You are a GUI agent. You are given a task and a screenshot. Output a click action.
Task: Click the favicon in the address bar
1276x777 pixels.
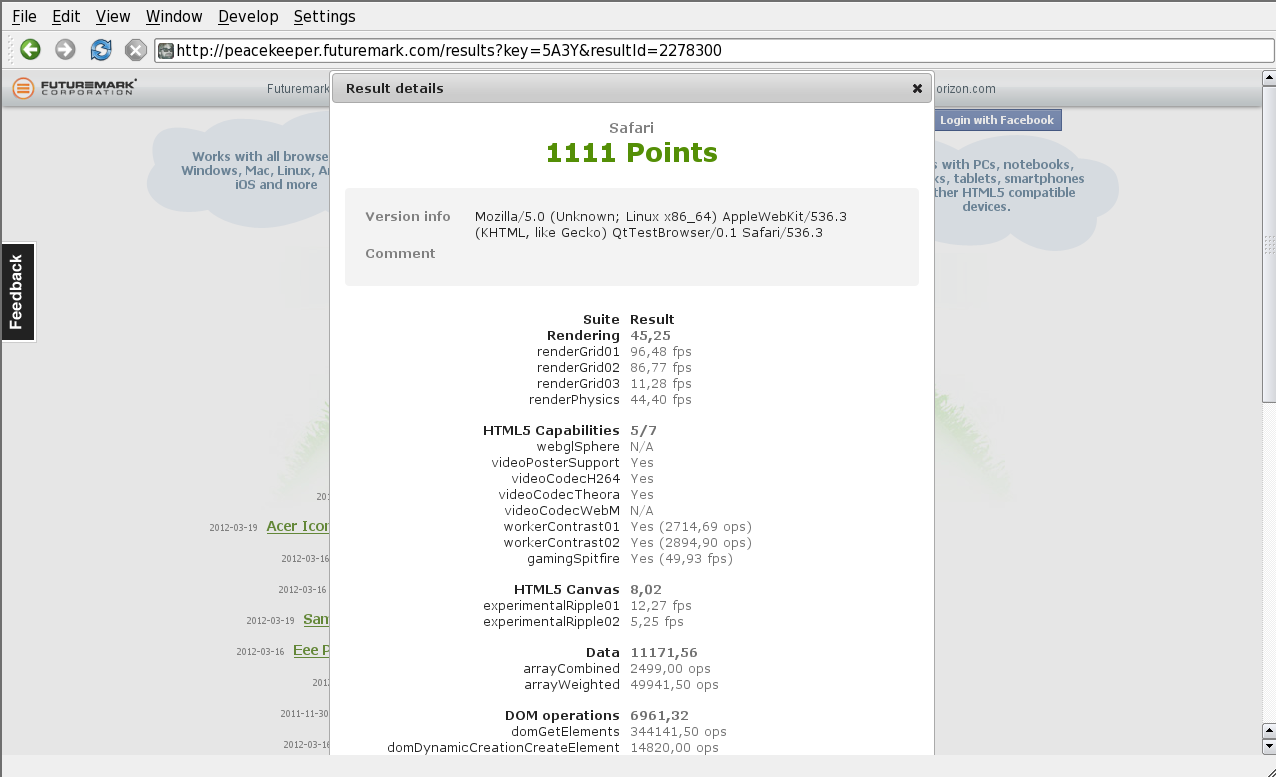click(166, 51)
